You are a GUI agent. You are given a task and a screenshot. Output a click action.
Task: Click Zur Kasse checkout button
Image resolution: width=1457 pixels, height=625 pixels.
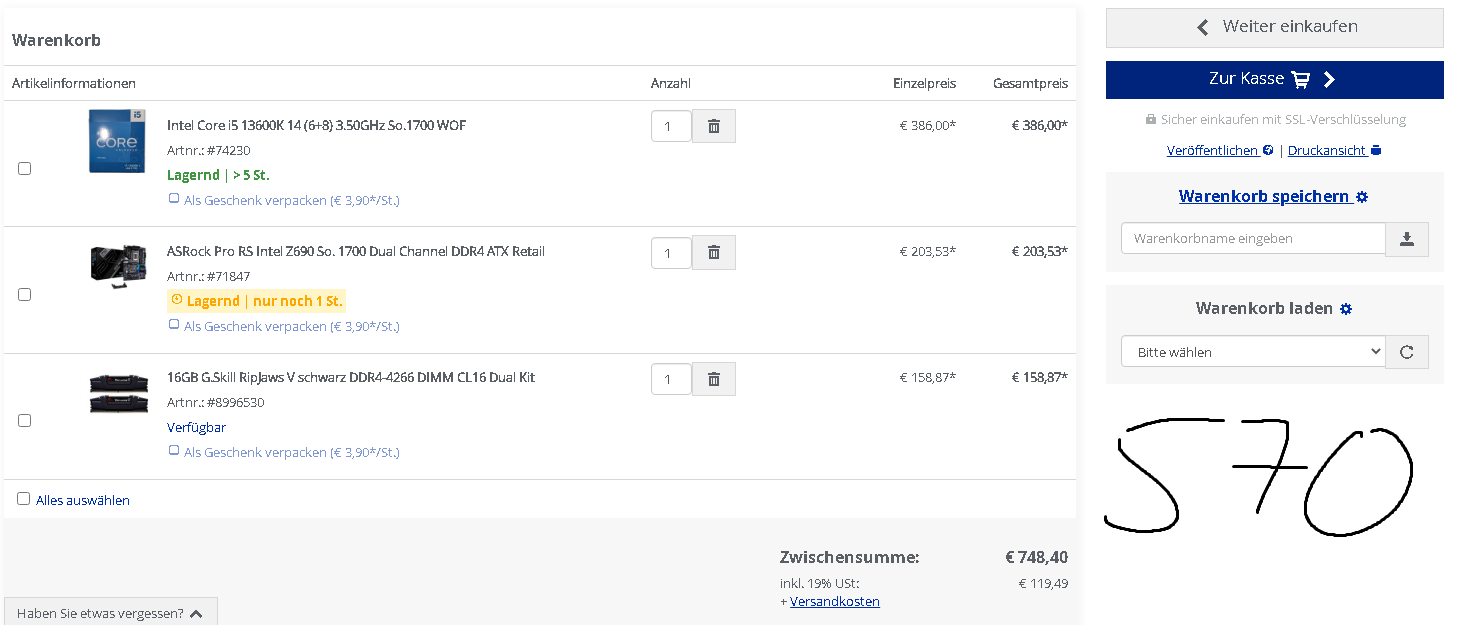[1274, 79]
